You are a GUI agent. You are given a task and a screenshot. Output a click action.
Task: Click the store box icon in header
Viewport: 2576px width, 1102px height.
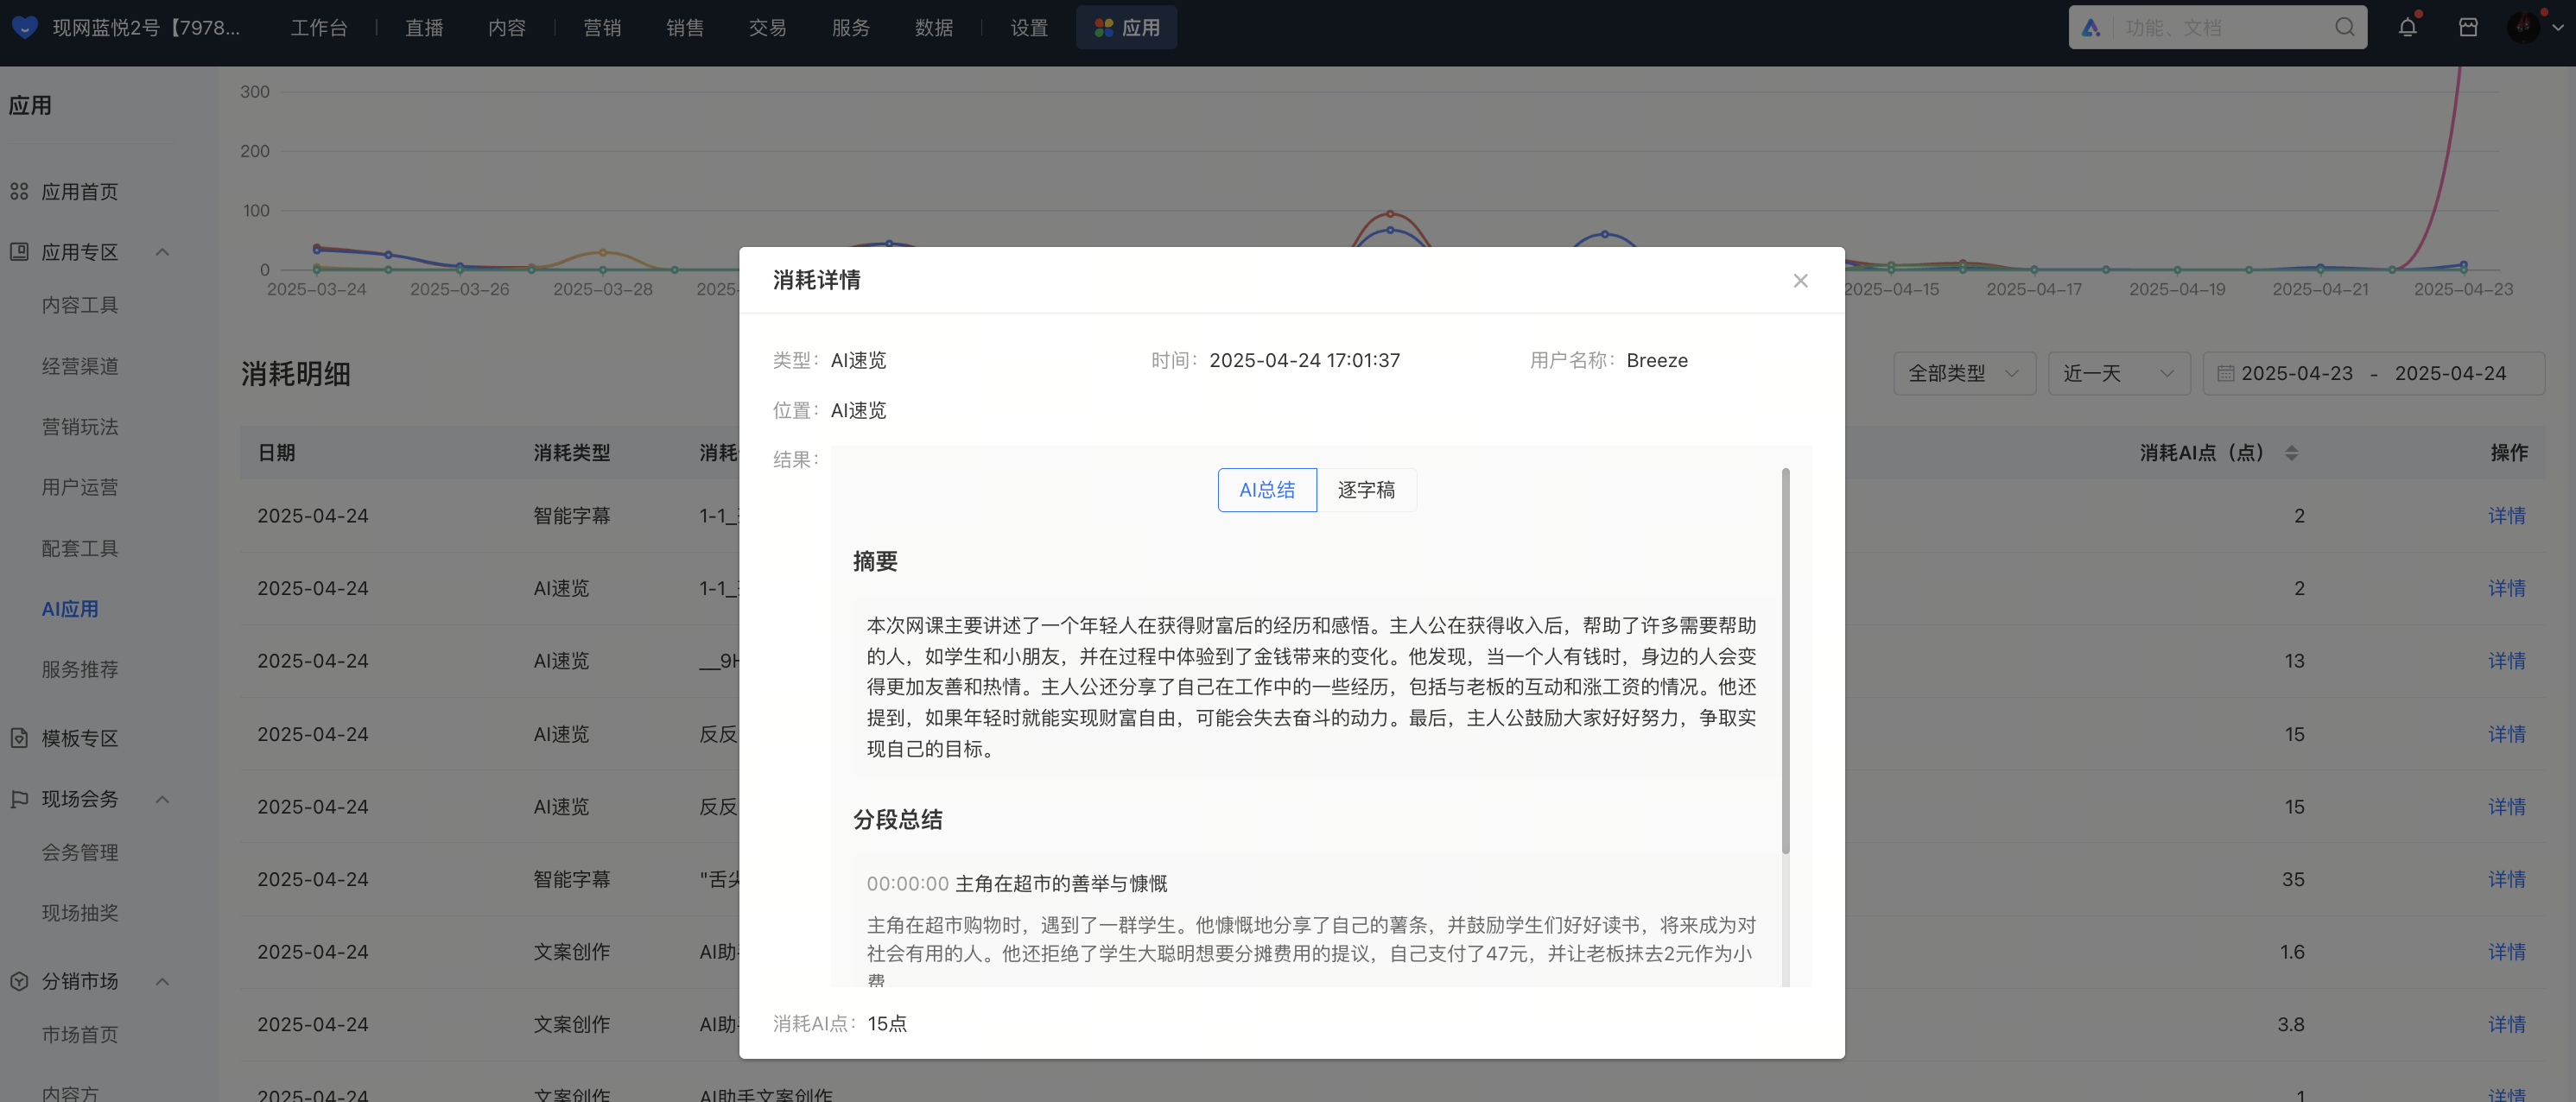pyautogui.click(x=2468, y=27)
